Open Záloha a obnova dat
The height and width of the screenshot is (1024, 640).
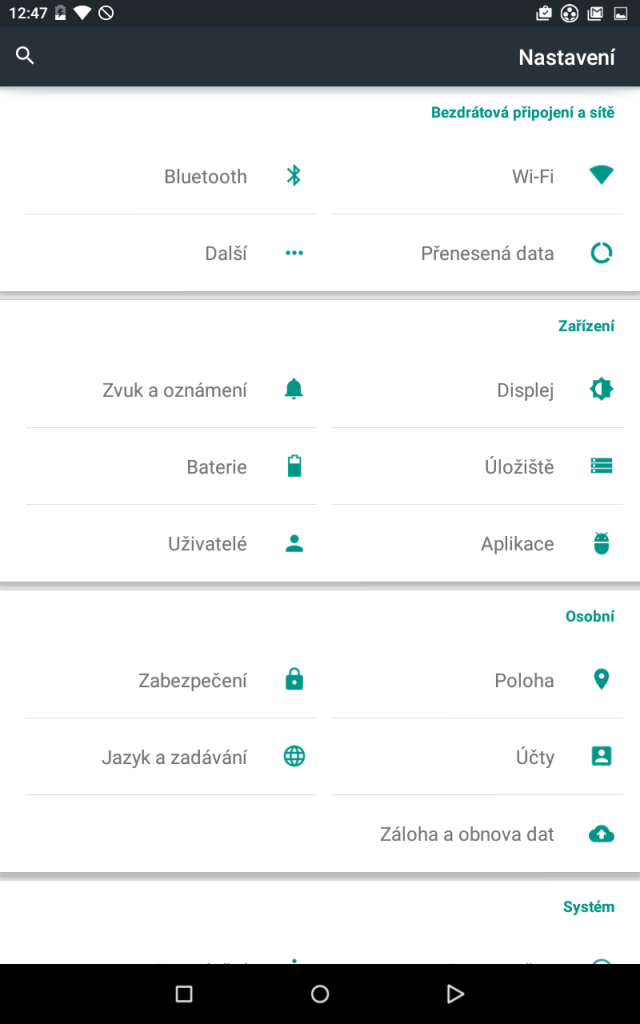point(478,834)
